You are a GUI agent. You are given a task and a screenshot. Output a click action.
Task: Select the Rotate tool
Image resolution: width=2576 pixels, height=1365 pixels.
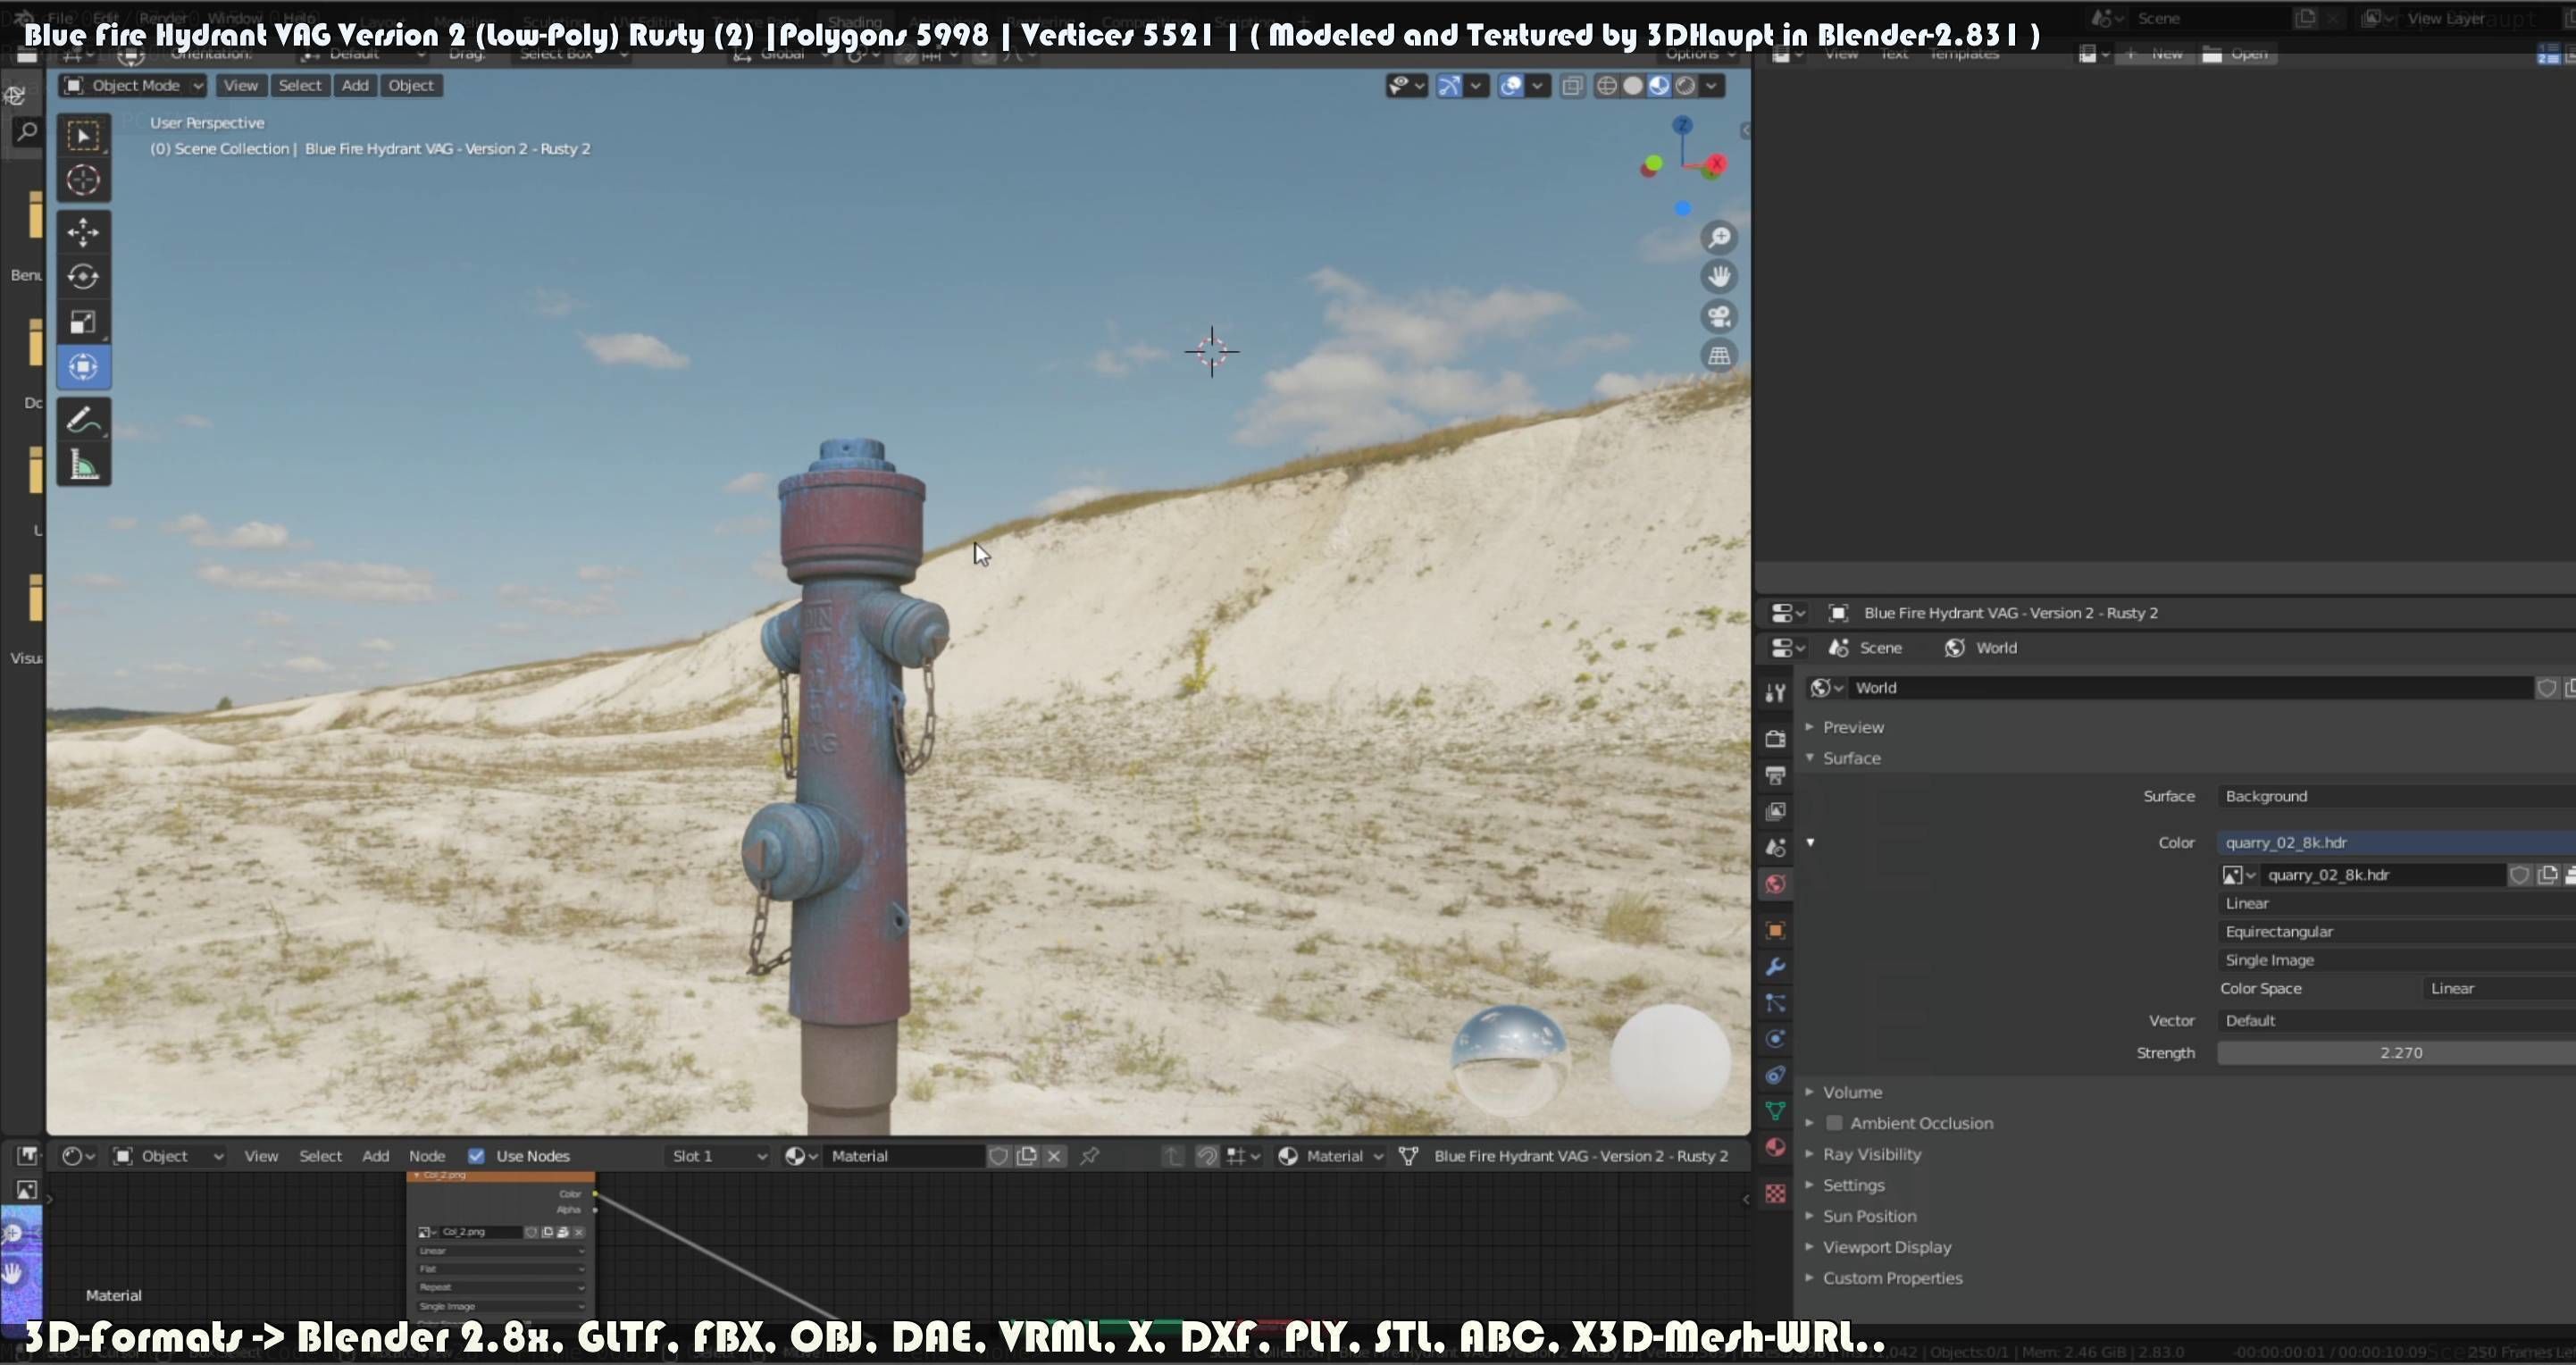[84, 276]
